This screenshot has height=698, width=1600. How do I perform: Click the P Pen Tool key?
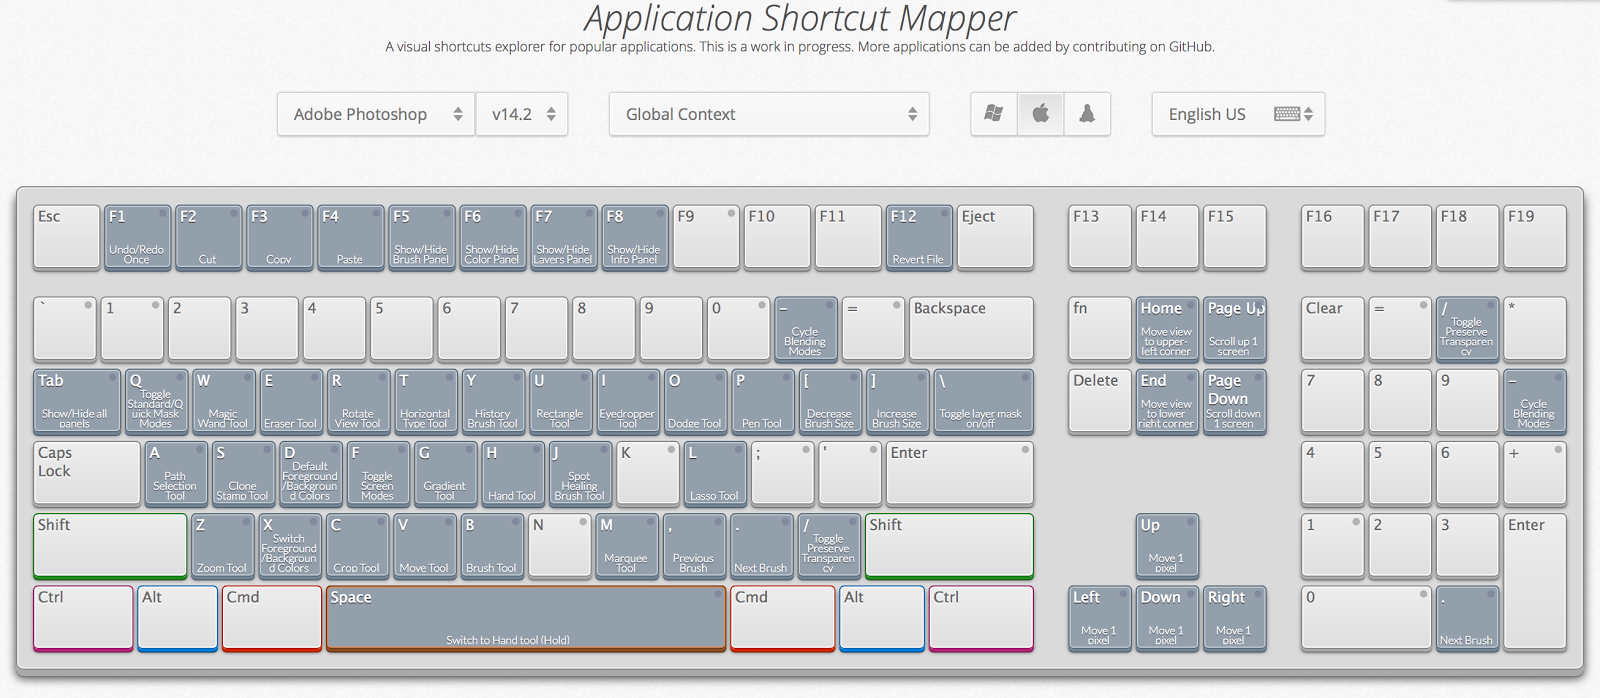(x=762, y=401)
